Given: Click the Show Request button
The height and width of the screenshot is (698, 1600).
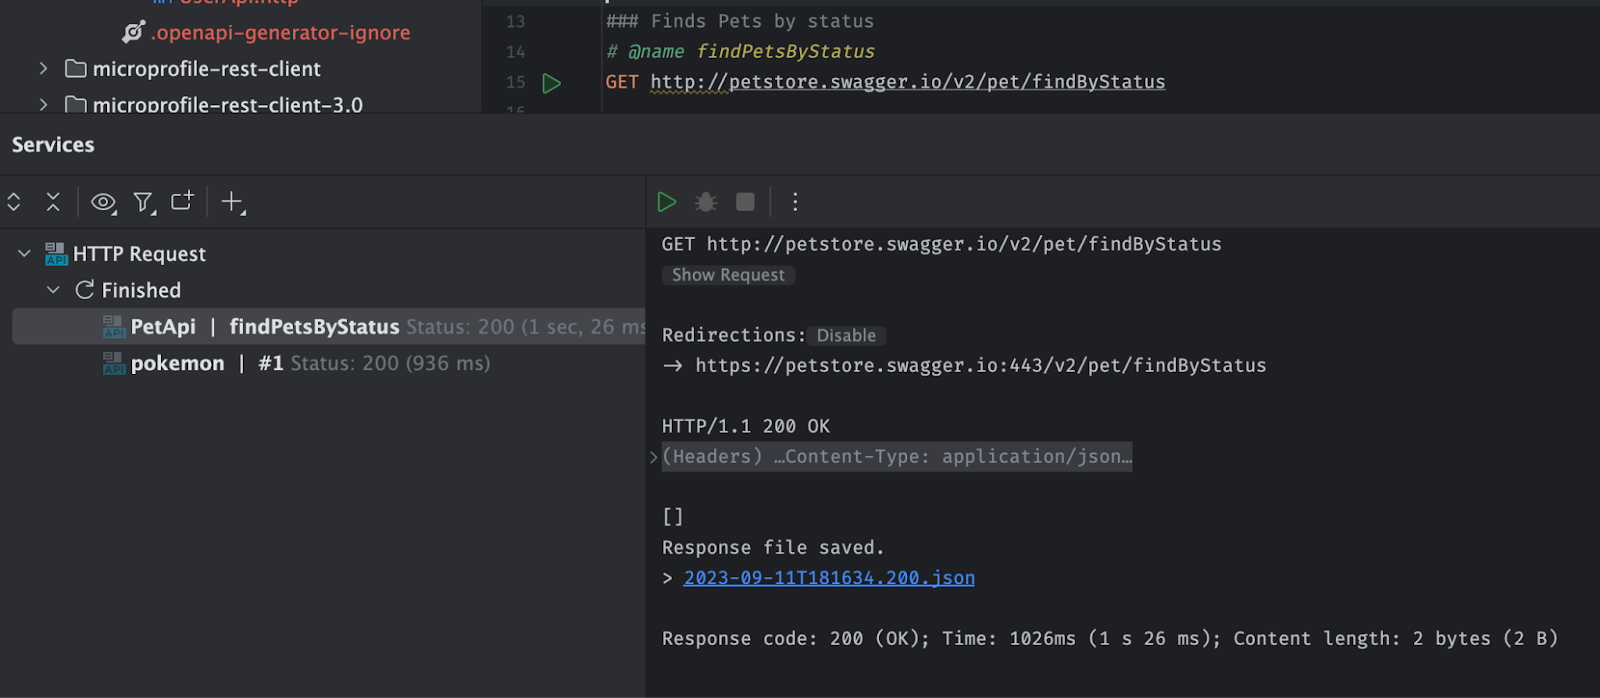Looking at the screenshot, I should tap(728, 275).
